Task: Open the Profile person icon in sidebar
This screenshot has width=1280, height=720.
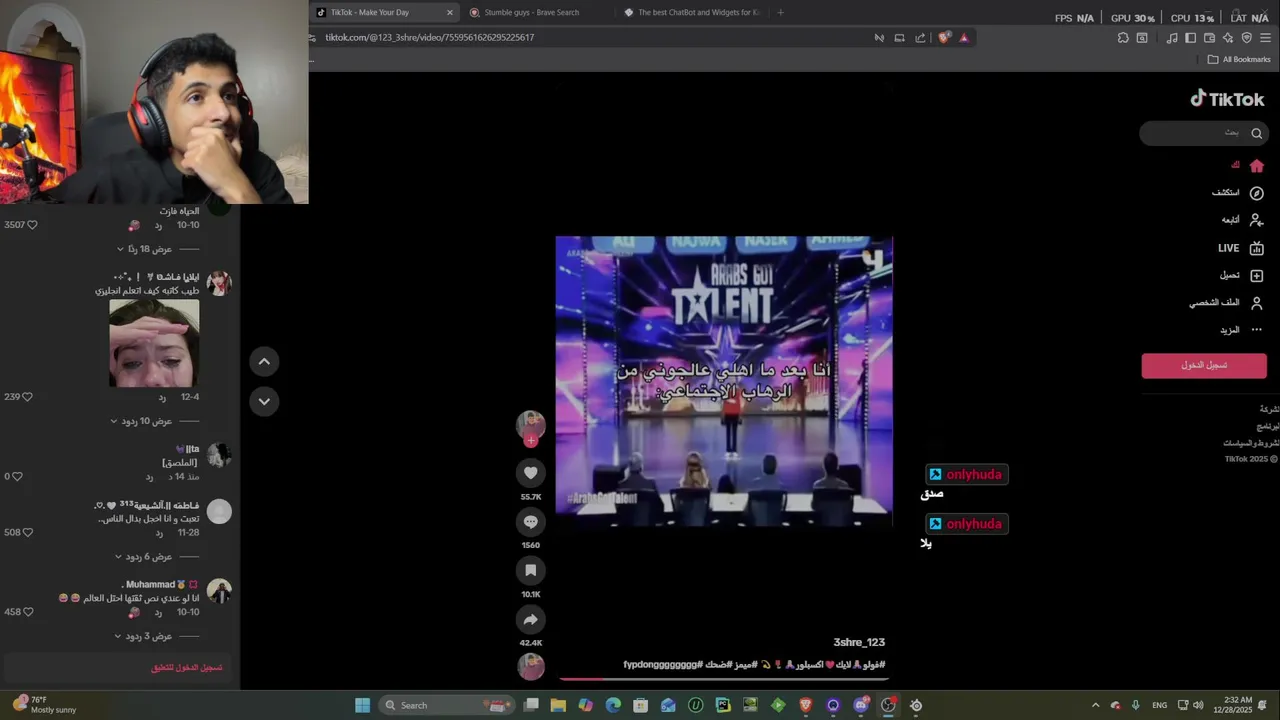Action: point(1257,303)
